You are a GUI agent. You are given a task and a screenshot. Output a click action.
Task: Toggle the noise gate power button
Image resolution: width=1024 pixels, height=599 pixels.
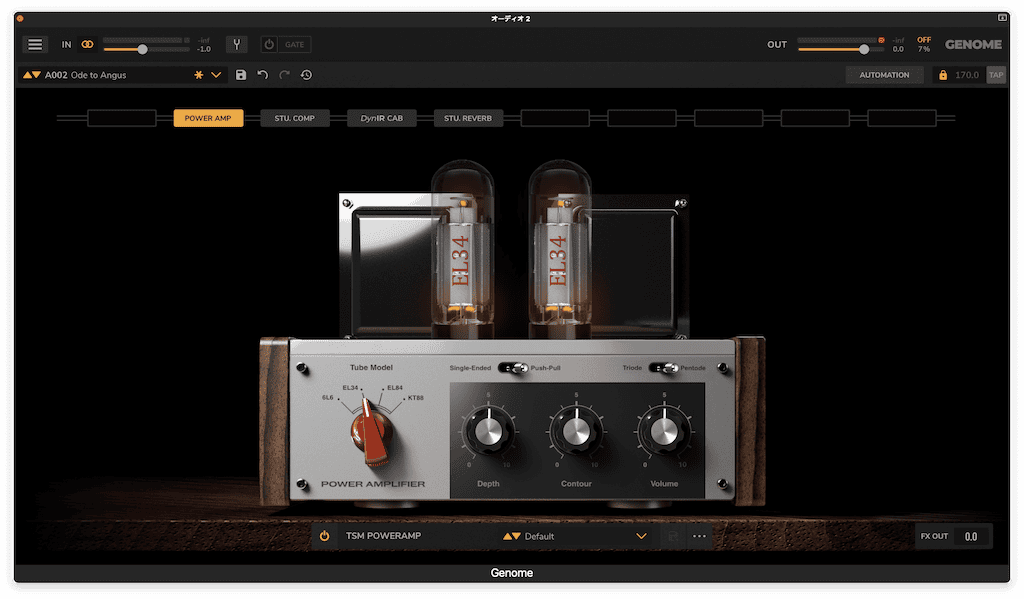click(x=269, y=44)
